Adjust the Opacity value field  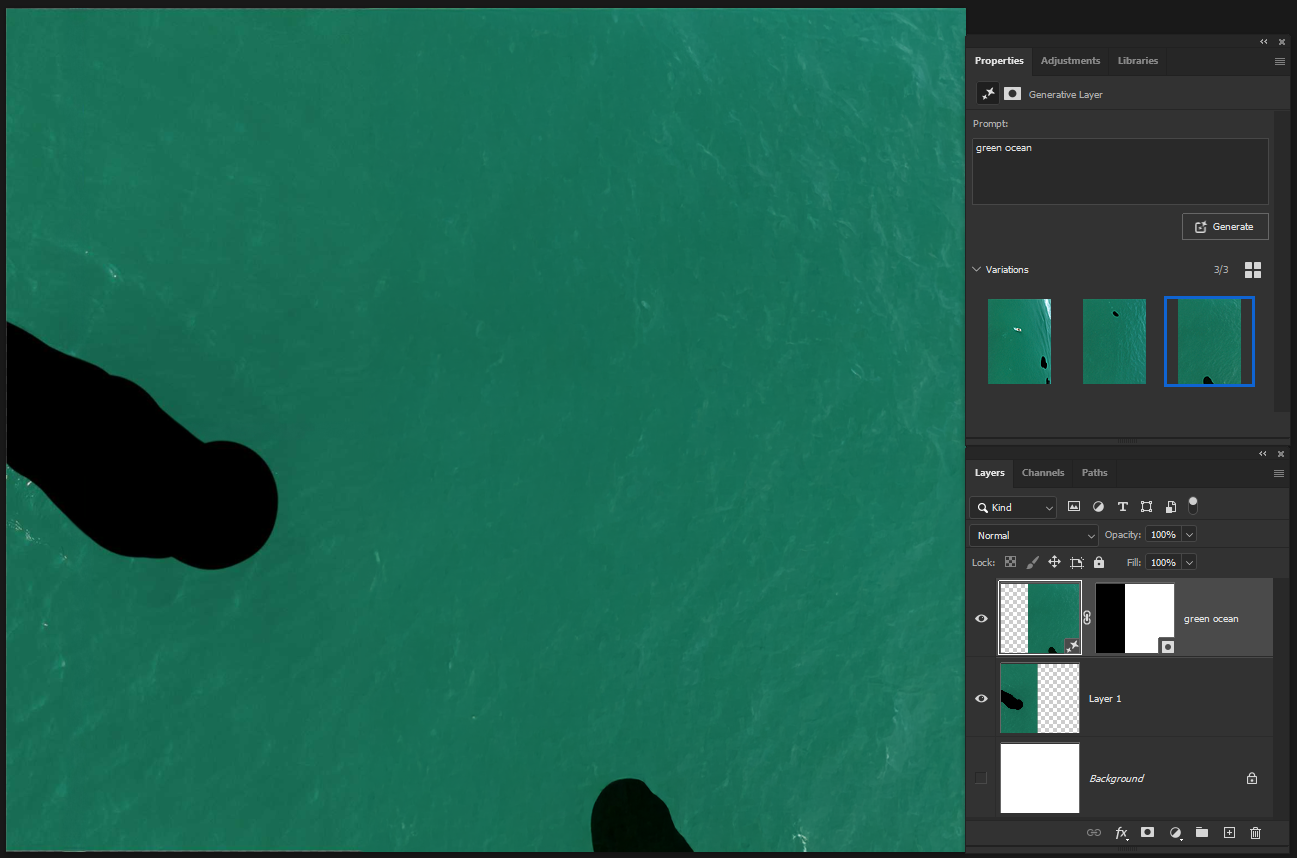[x=1165, y=534]
